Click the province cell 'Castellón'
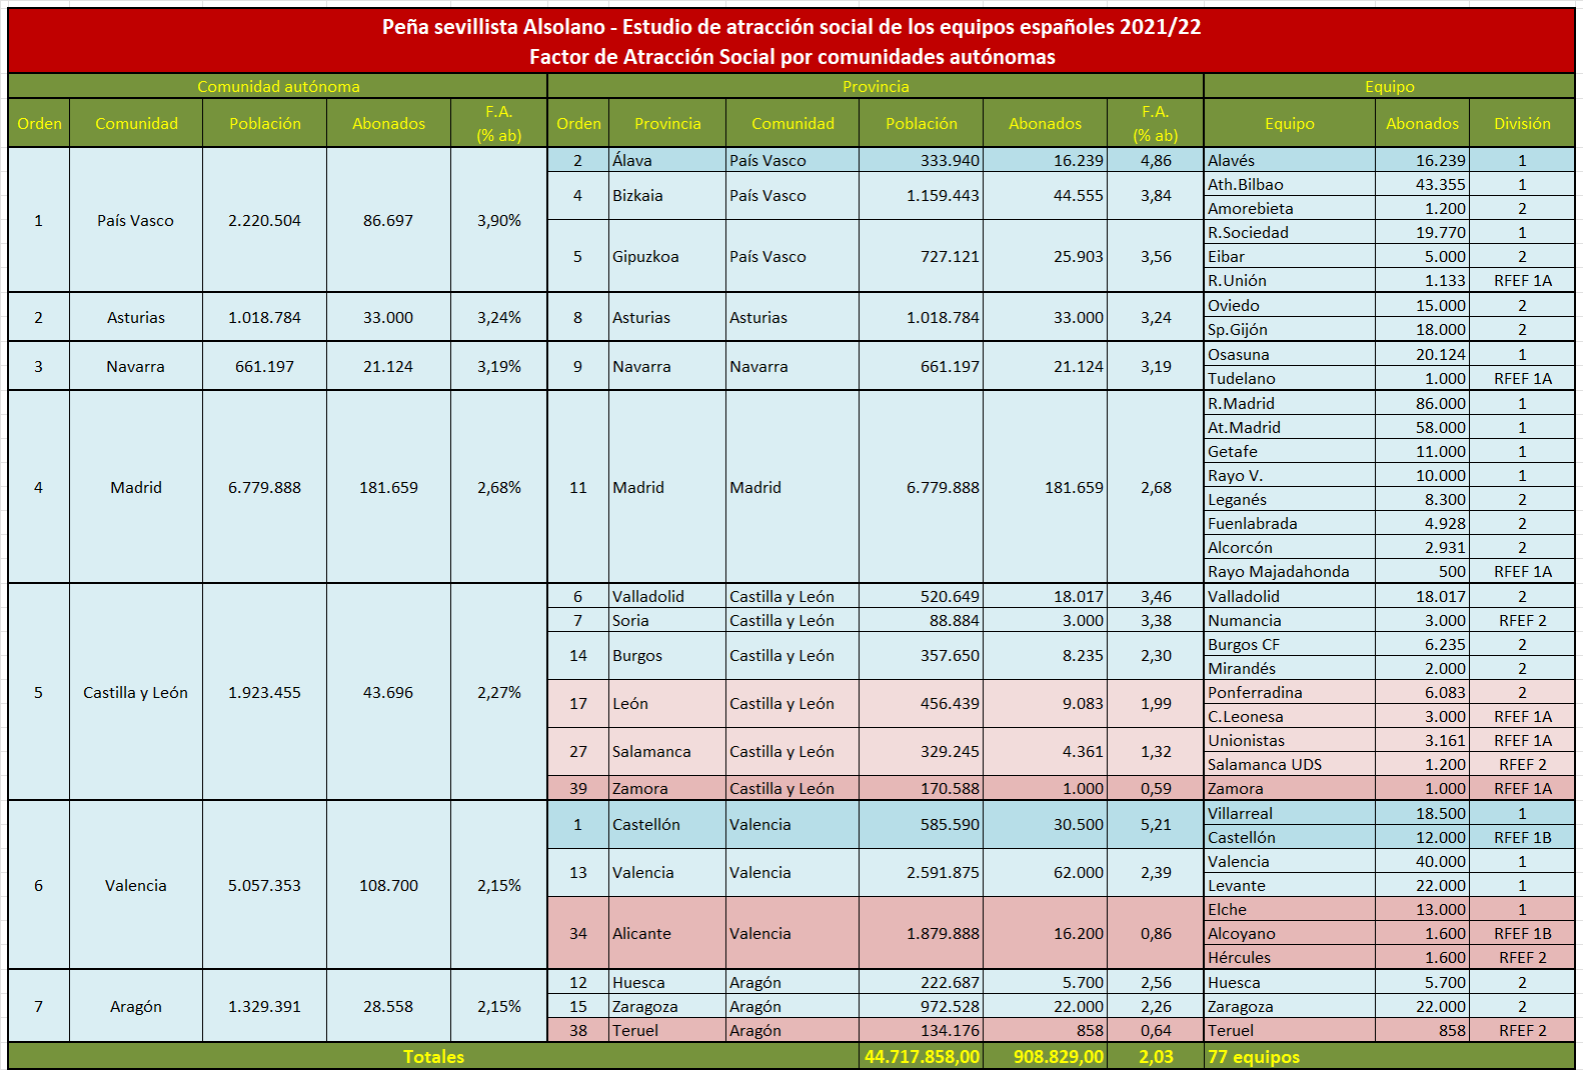This screenshot has height=1070, width=1583. (x=667, y=824)
